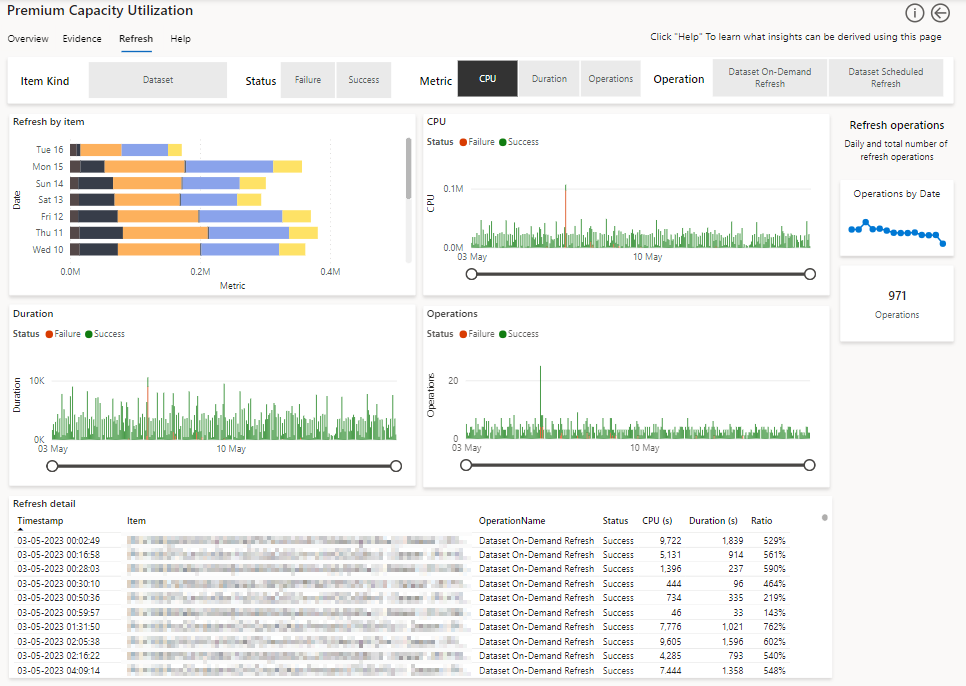
Task: Click the Ratio column header
Action: pos(762,521)
